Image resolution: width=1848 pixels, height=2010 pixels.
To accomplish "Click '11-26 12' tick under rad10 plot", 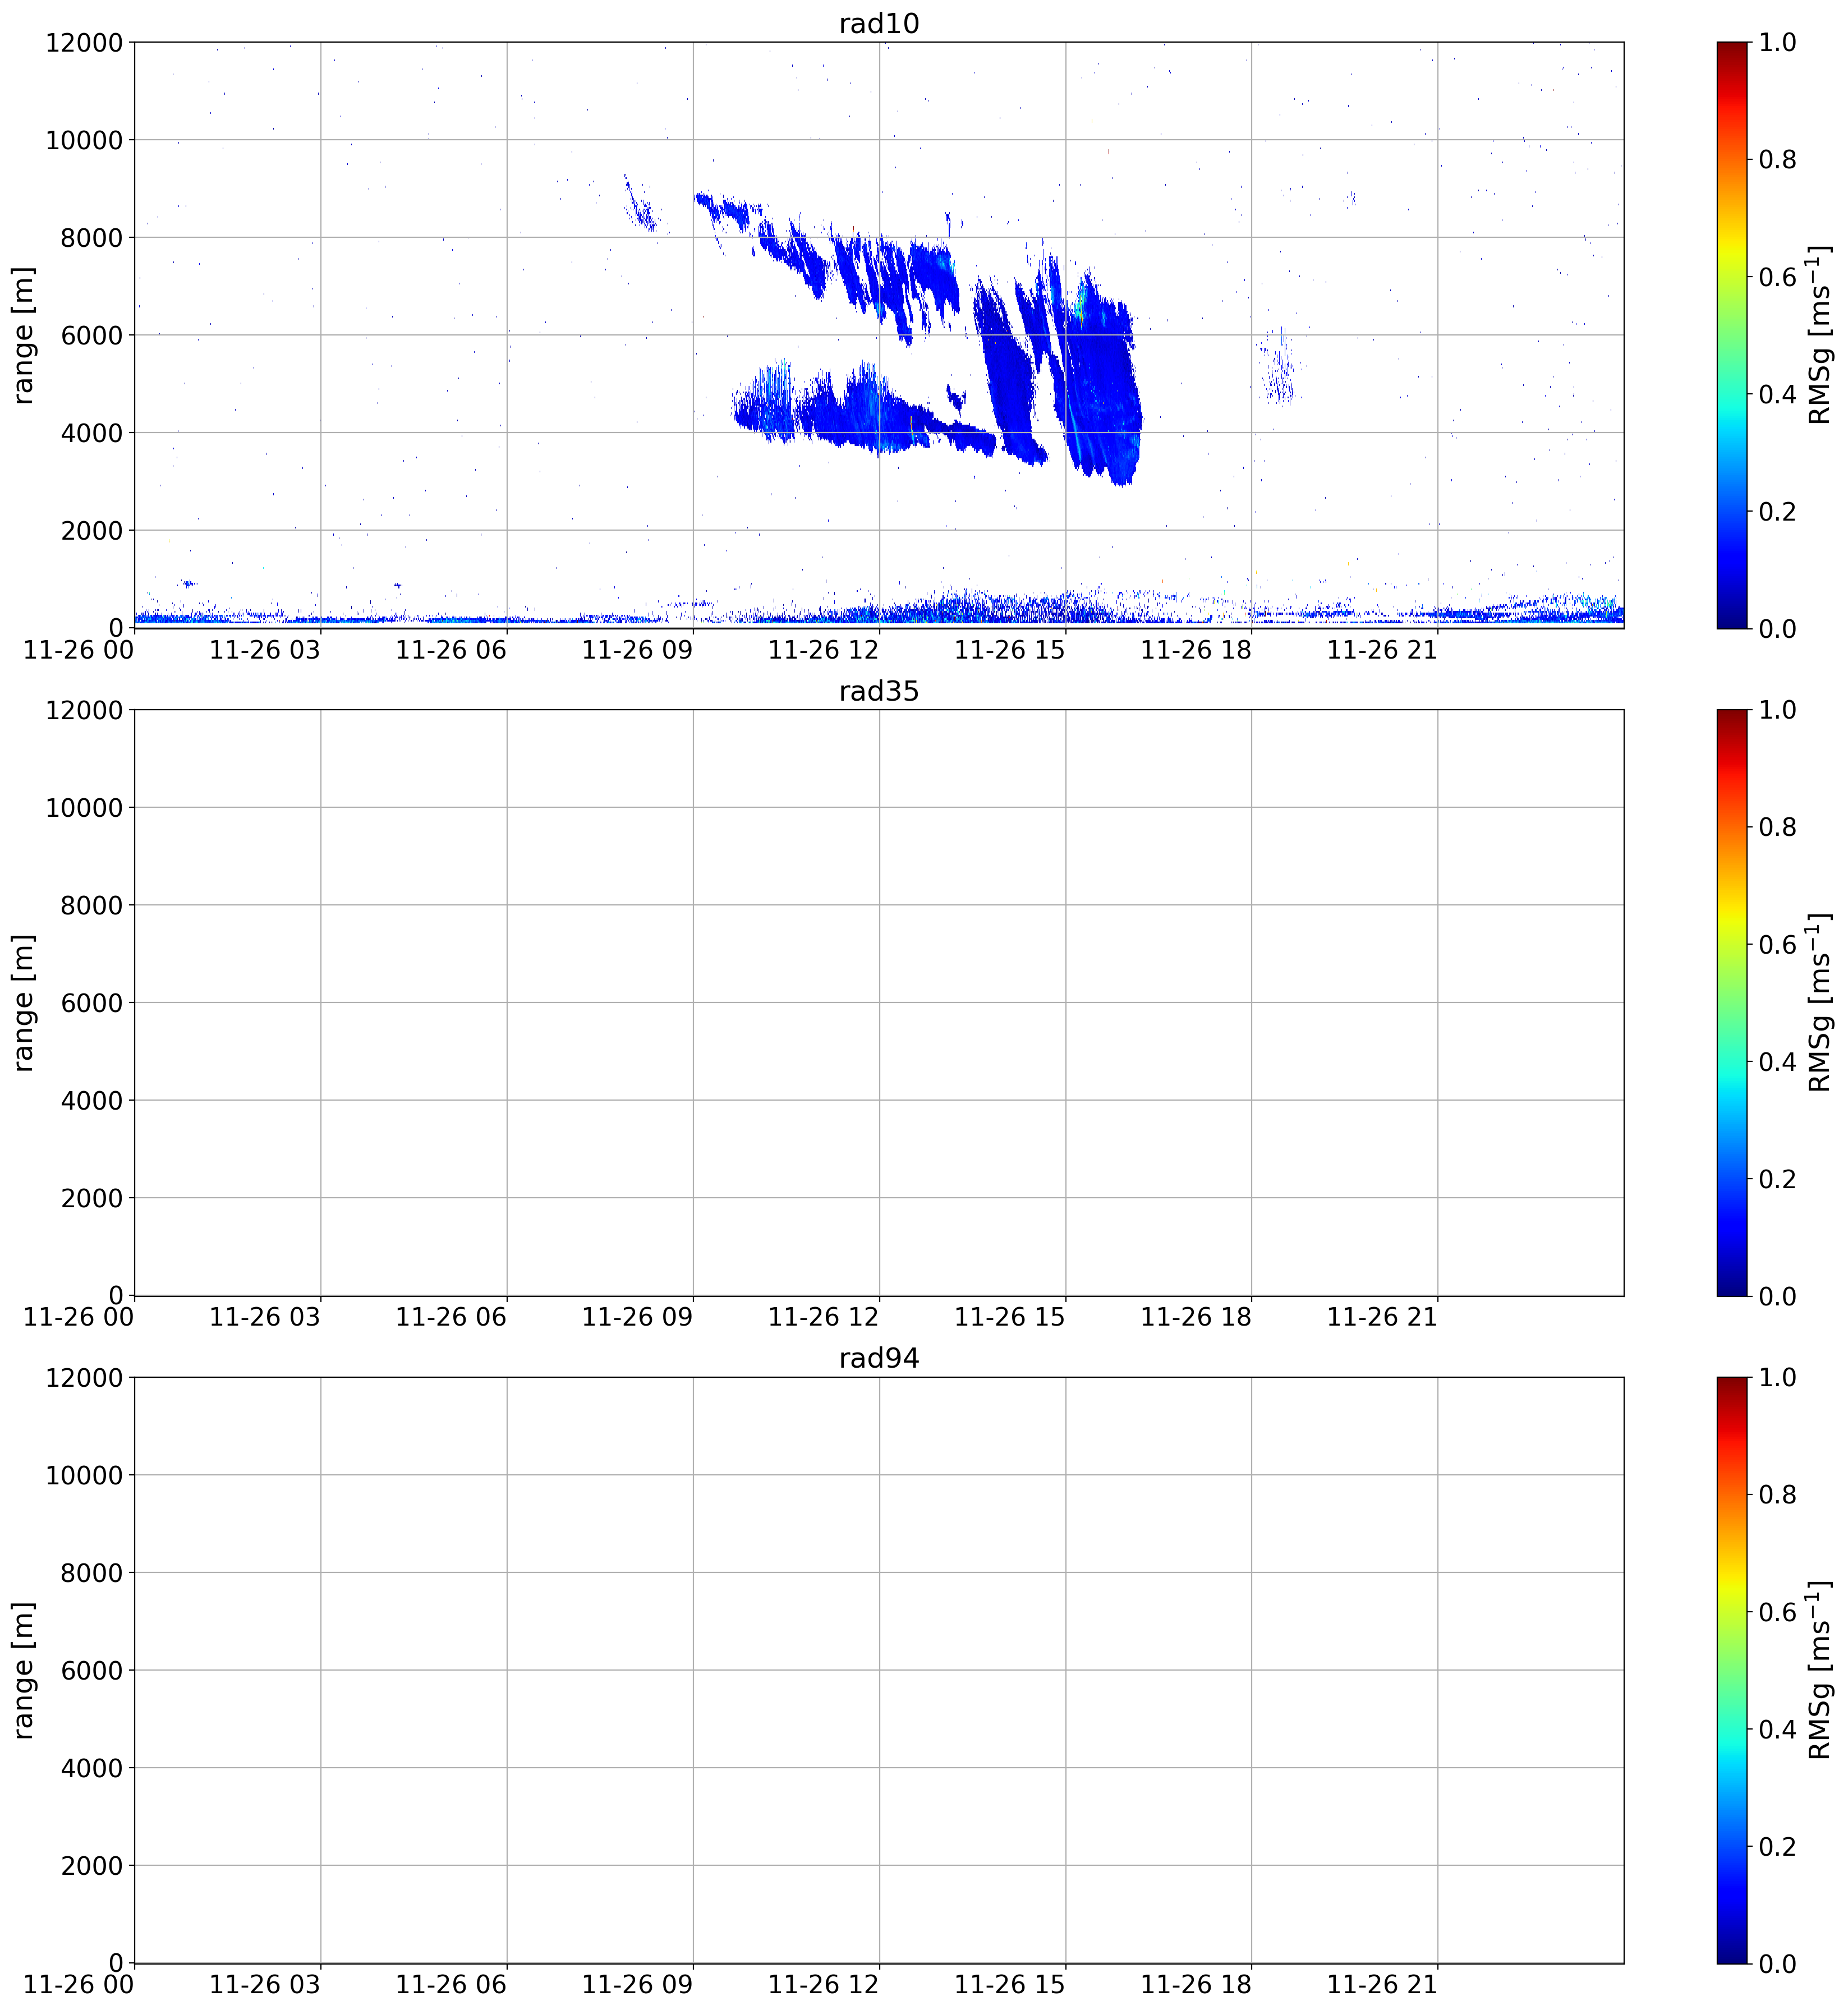I will (x=823, y=650).
